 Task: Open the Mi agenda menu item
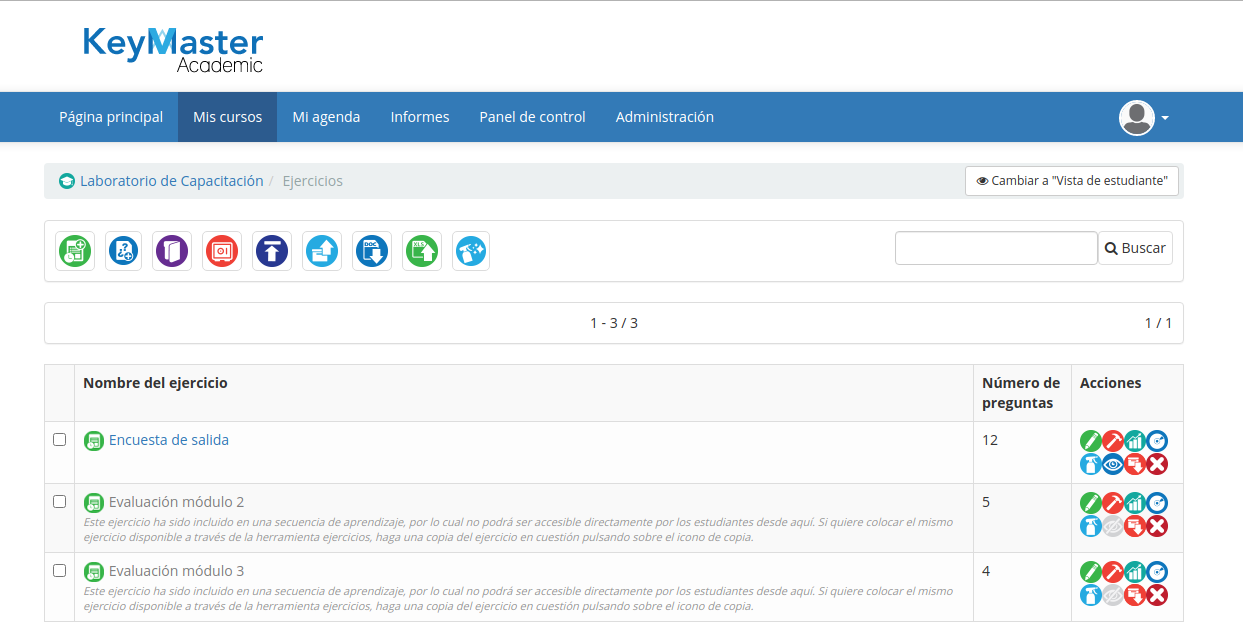point(326,117)
